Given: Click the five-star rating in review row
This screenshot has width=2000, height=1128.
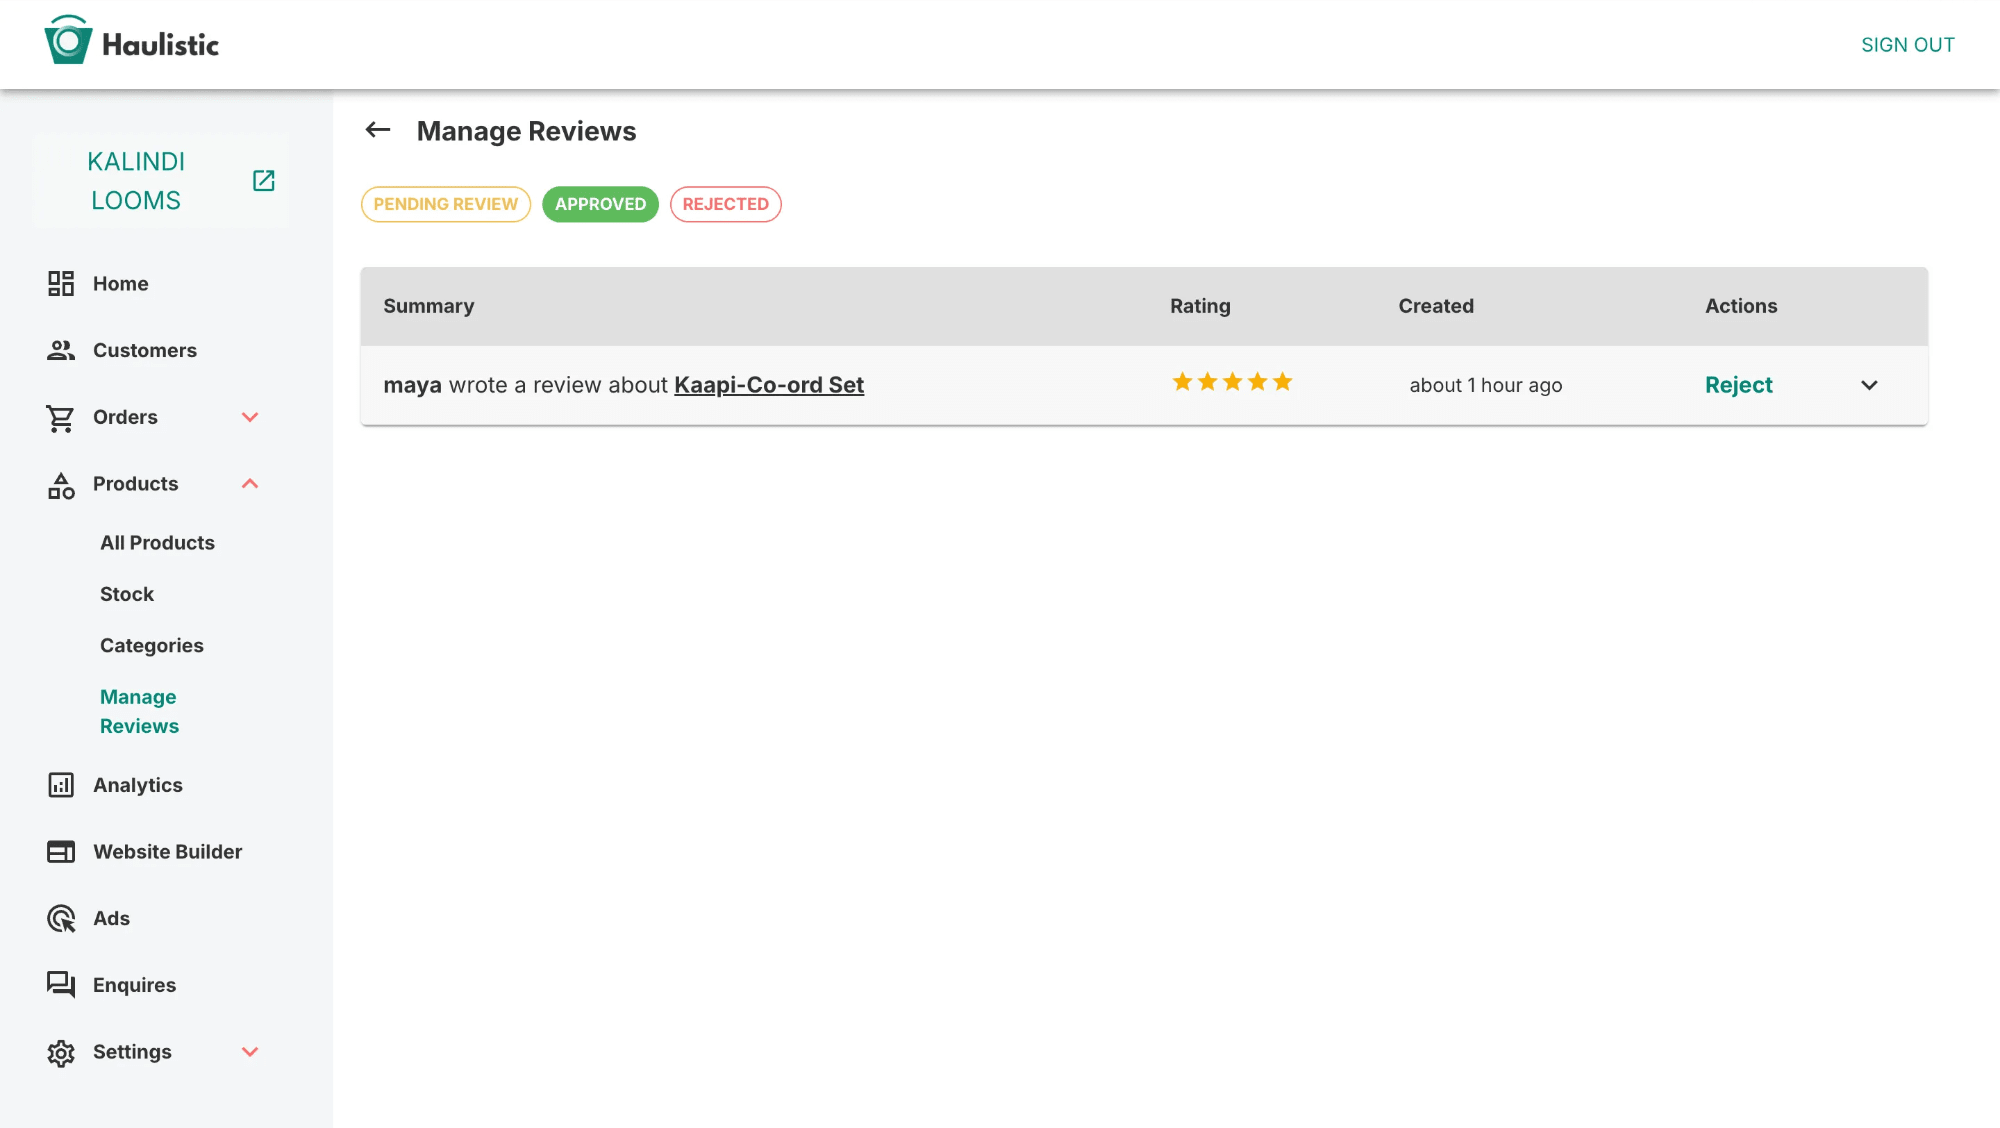Looking at the screenshot, I should coord(1232,382).
